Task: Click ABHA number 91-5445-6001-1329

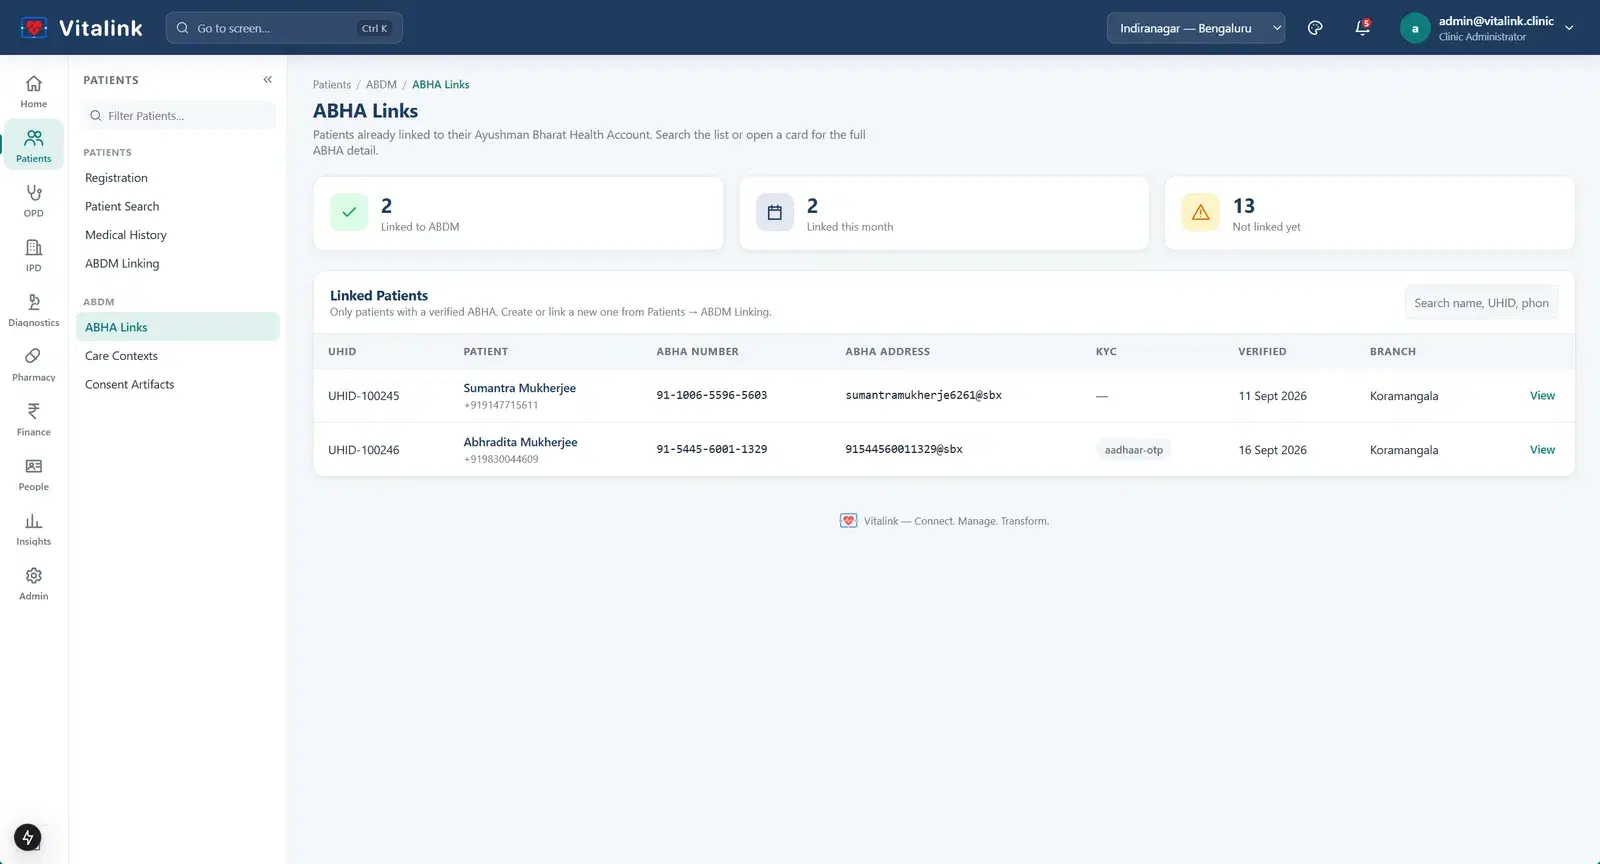Action: click(712, 450)
